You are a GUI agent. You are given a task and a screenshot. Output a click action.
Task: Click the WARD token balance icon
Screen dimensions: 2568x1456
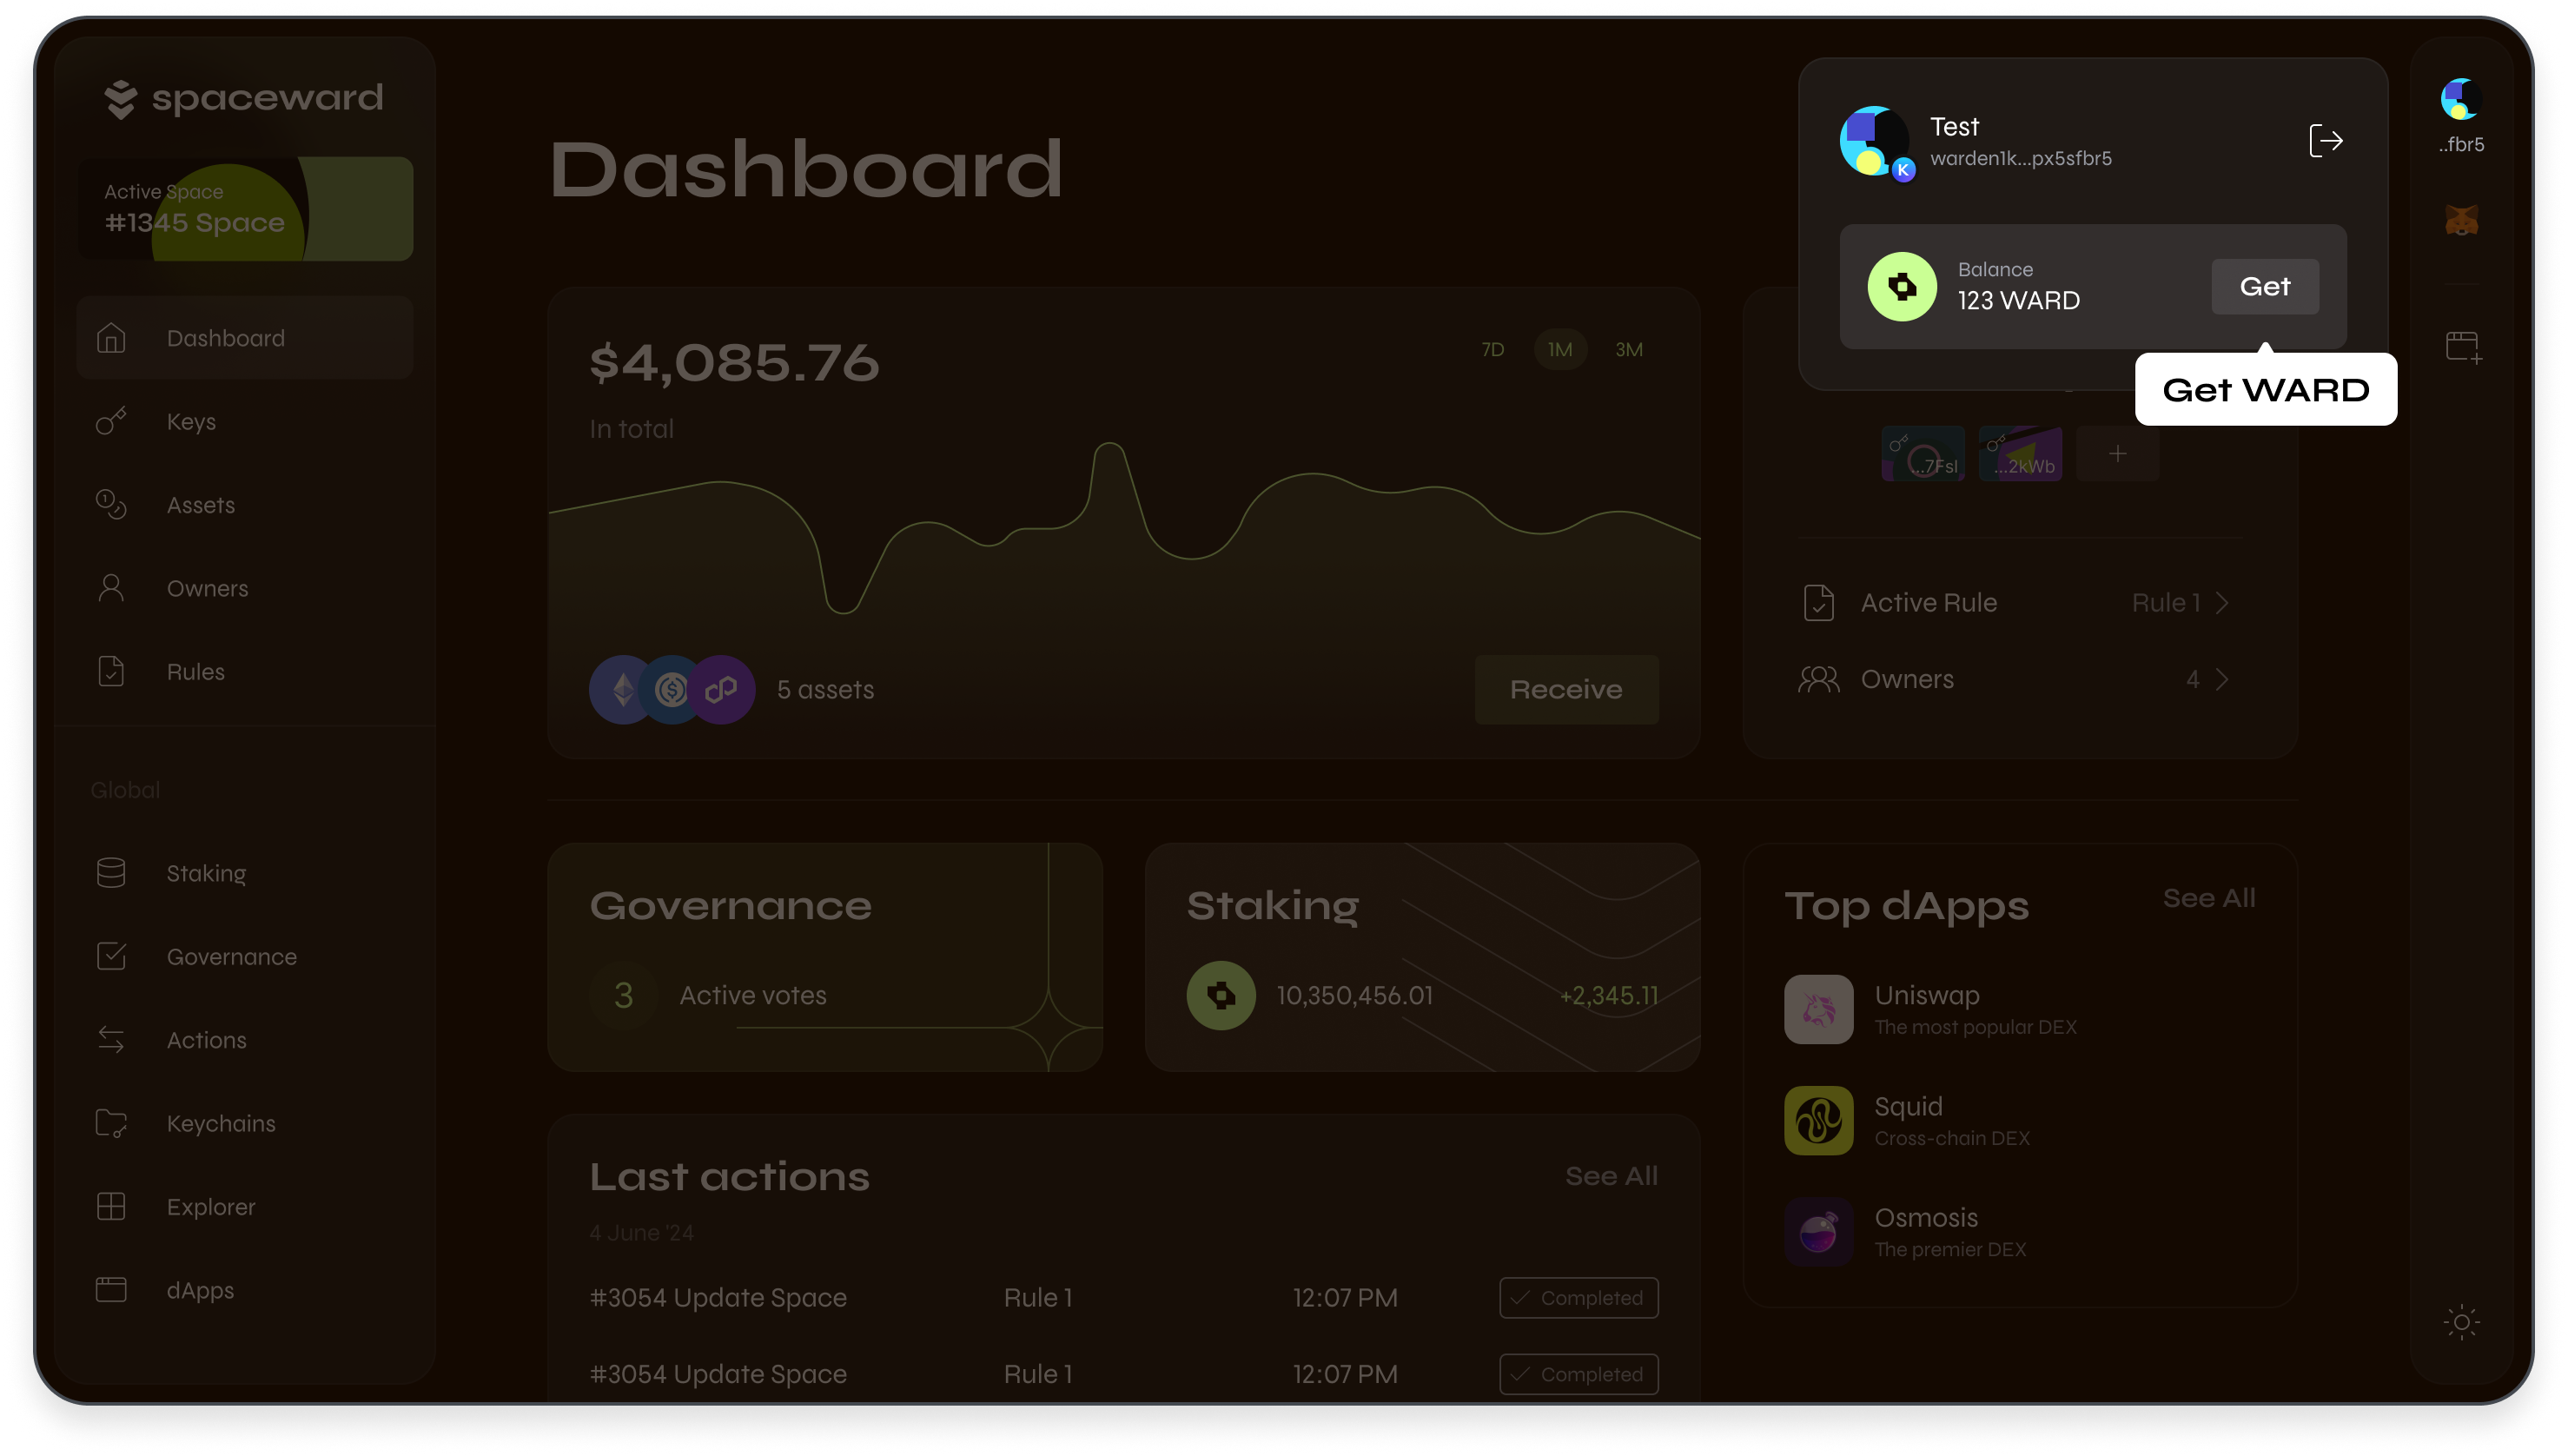[1902, 287]
